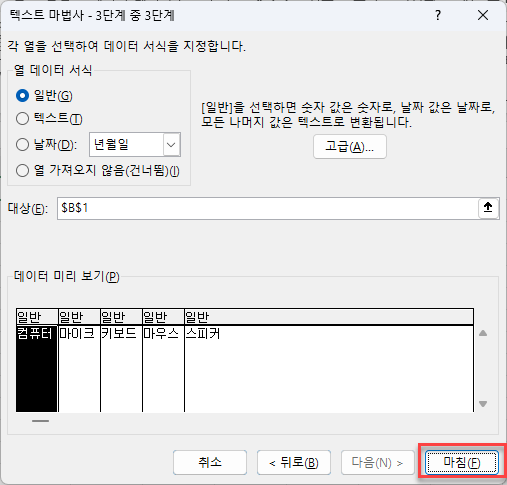The height and width of the screenshot is (485, 507).
Task: Click the 취소 button
Action: (210, 462)
